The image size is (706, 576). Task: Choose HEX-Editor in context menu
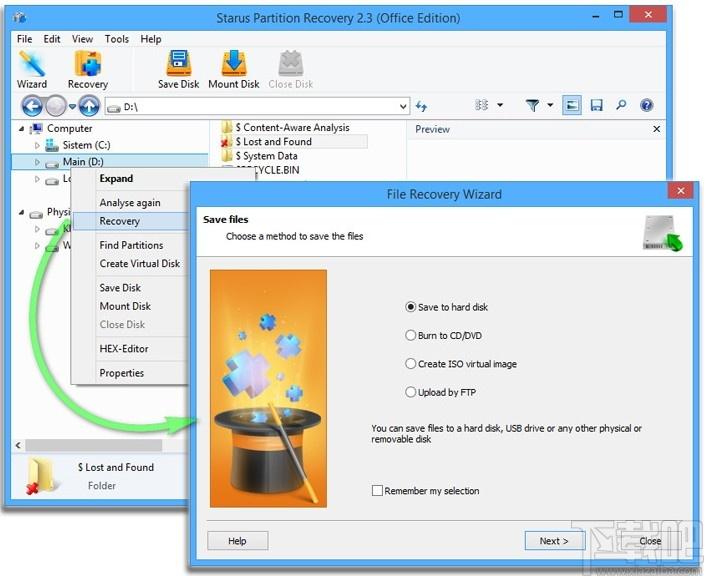coord(124,349)
